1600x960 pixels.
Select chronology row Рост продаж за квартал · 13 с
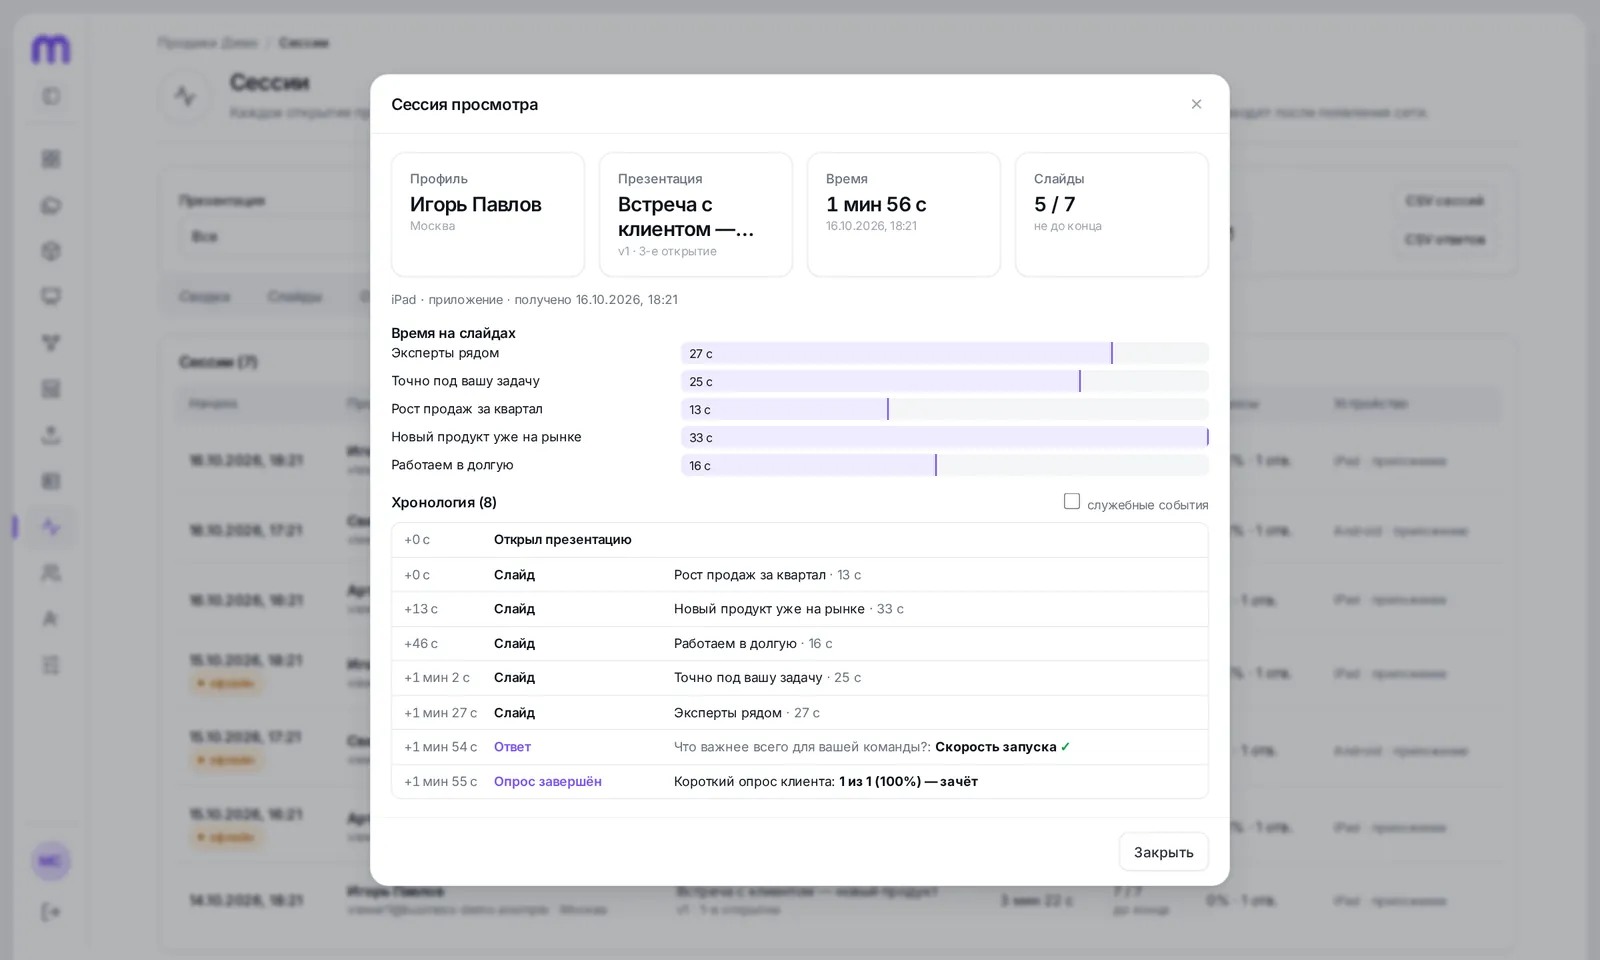(800, 575)
